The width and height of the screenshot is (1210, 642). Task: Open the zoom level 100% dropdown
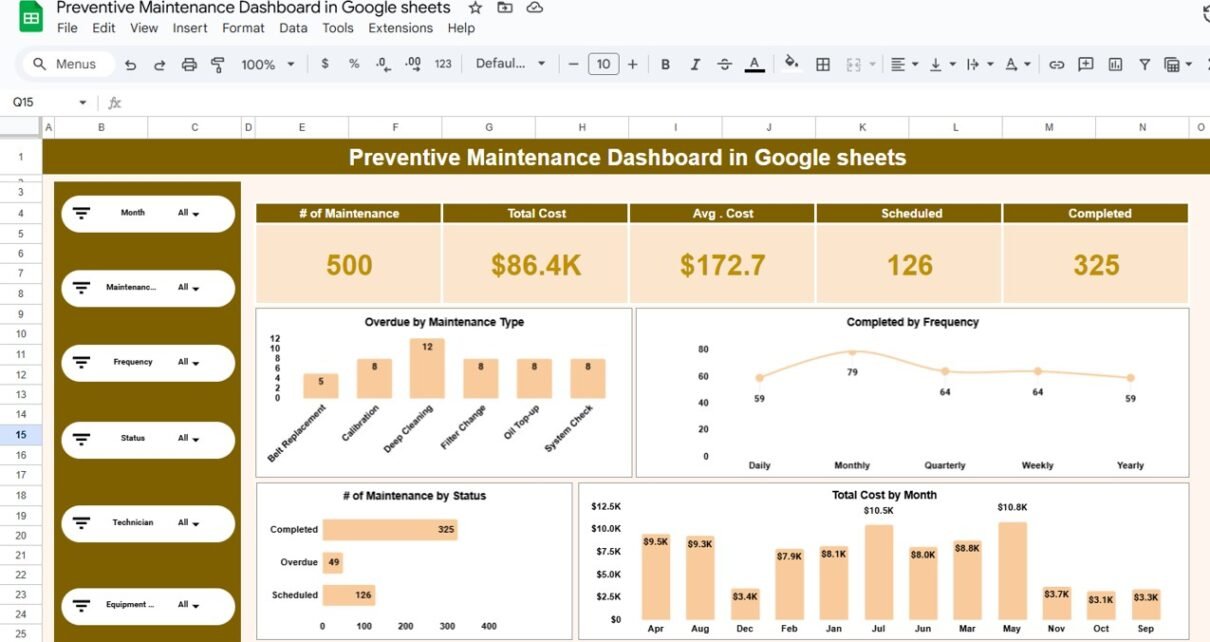click(x=267, y=64)
